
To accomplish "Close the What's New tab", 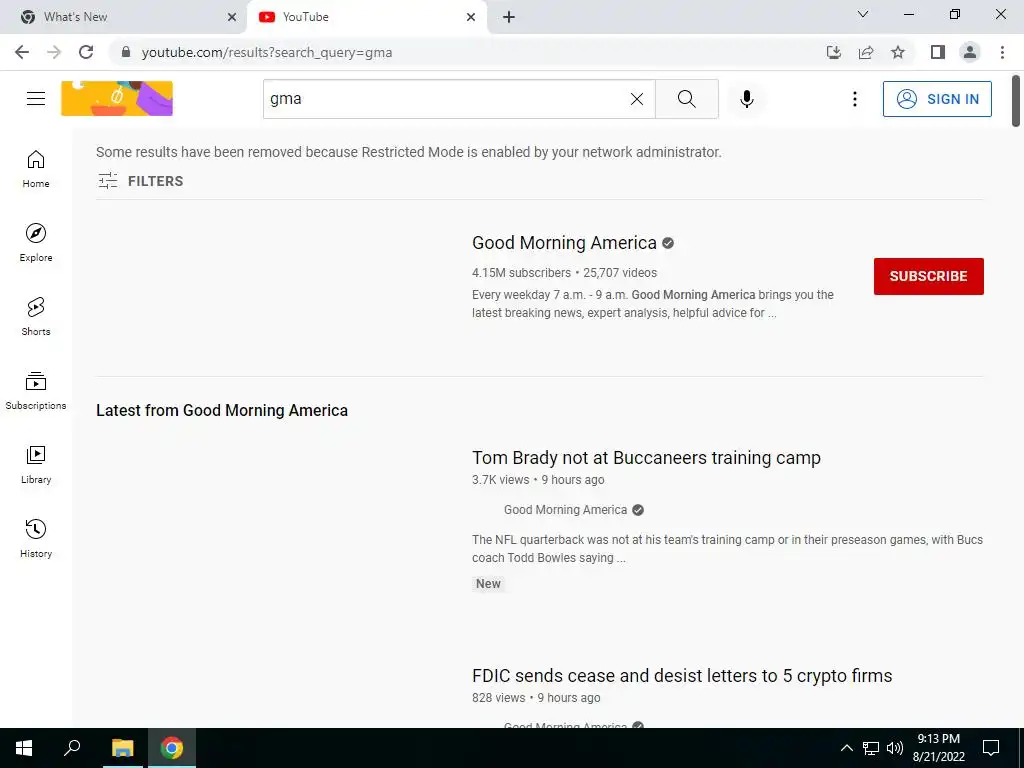I will pos(232,17).
